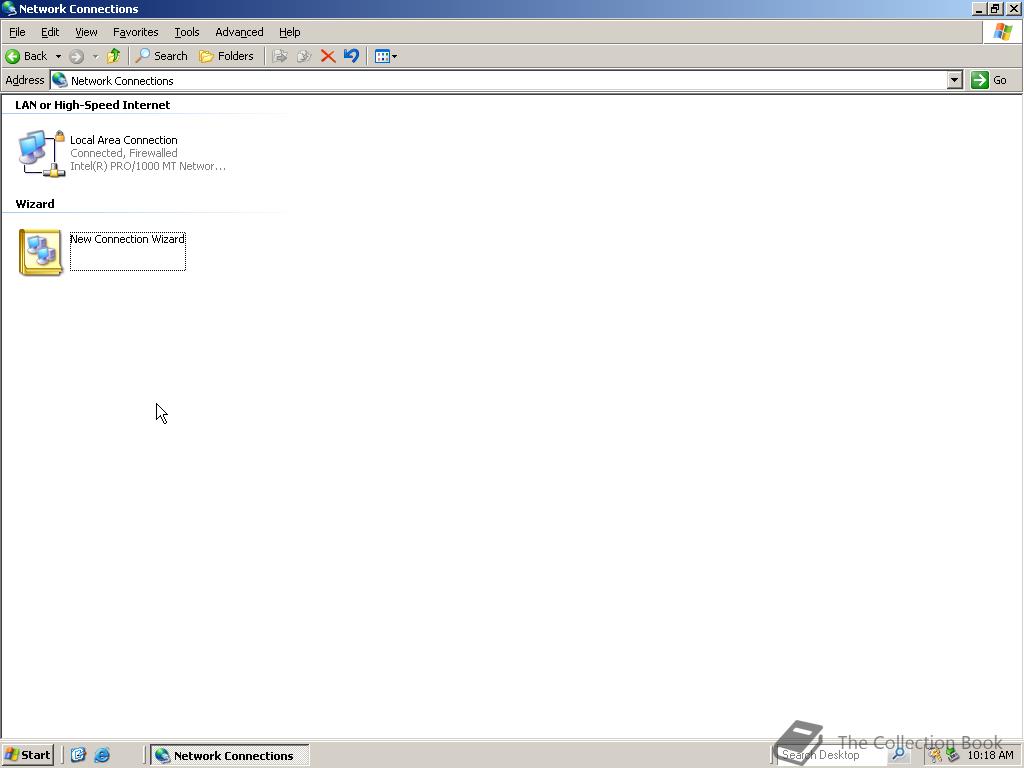Open the File menu
The image size is (1024, 768).
pyautogui.click(x=17, y=32)
